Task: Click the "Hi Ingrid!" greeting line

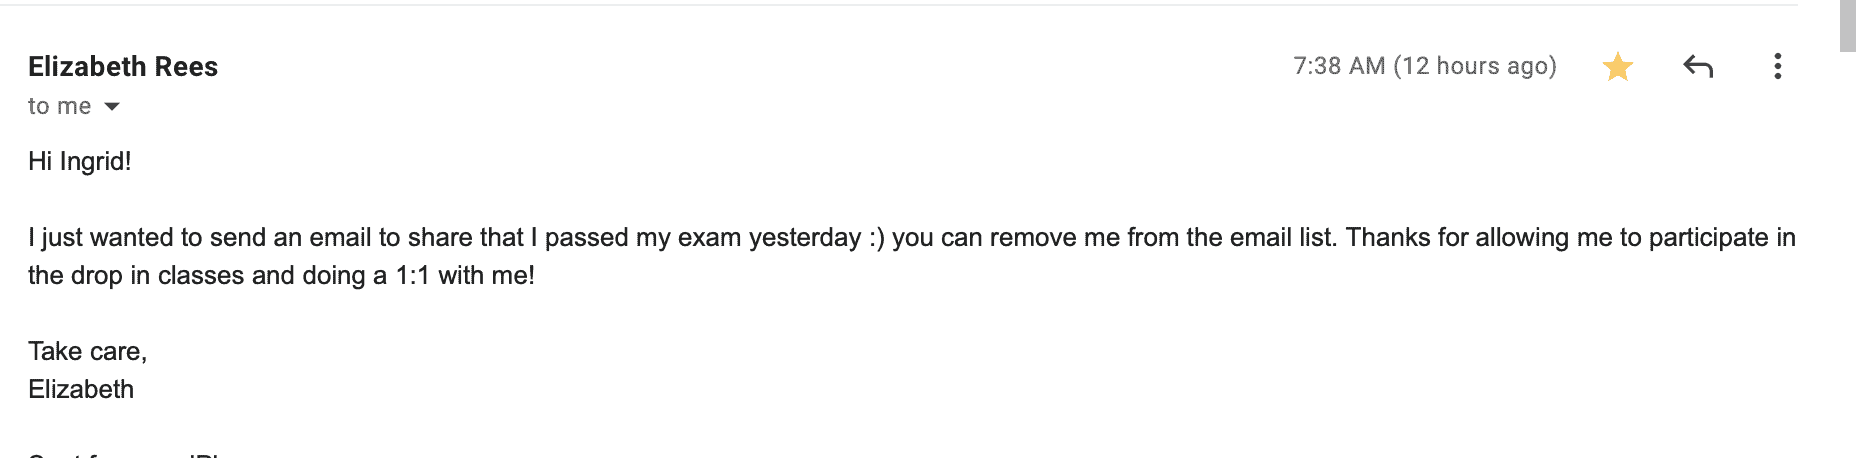Action: pos(80,161)
